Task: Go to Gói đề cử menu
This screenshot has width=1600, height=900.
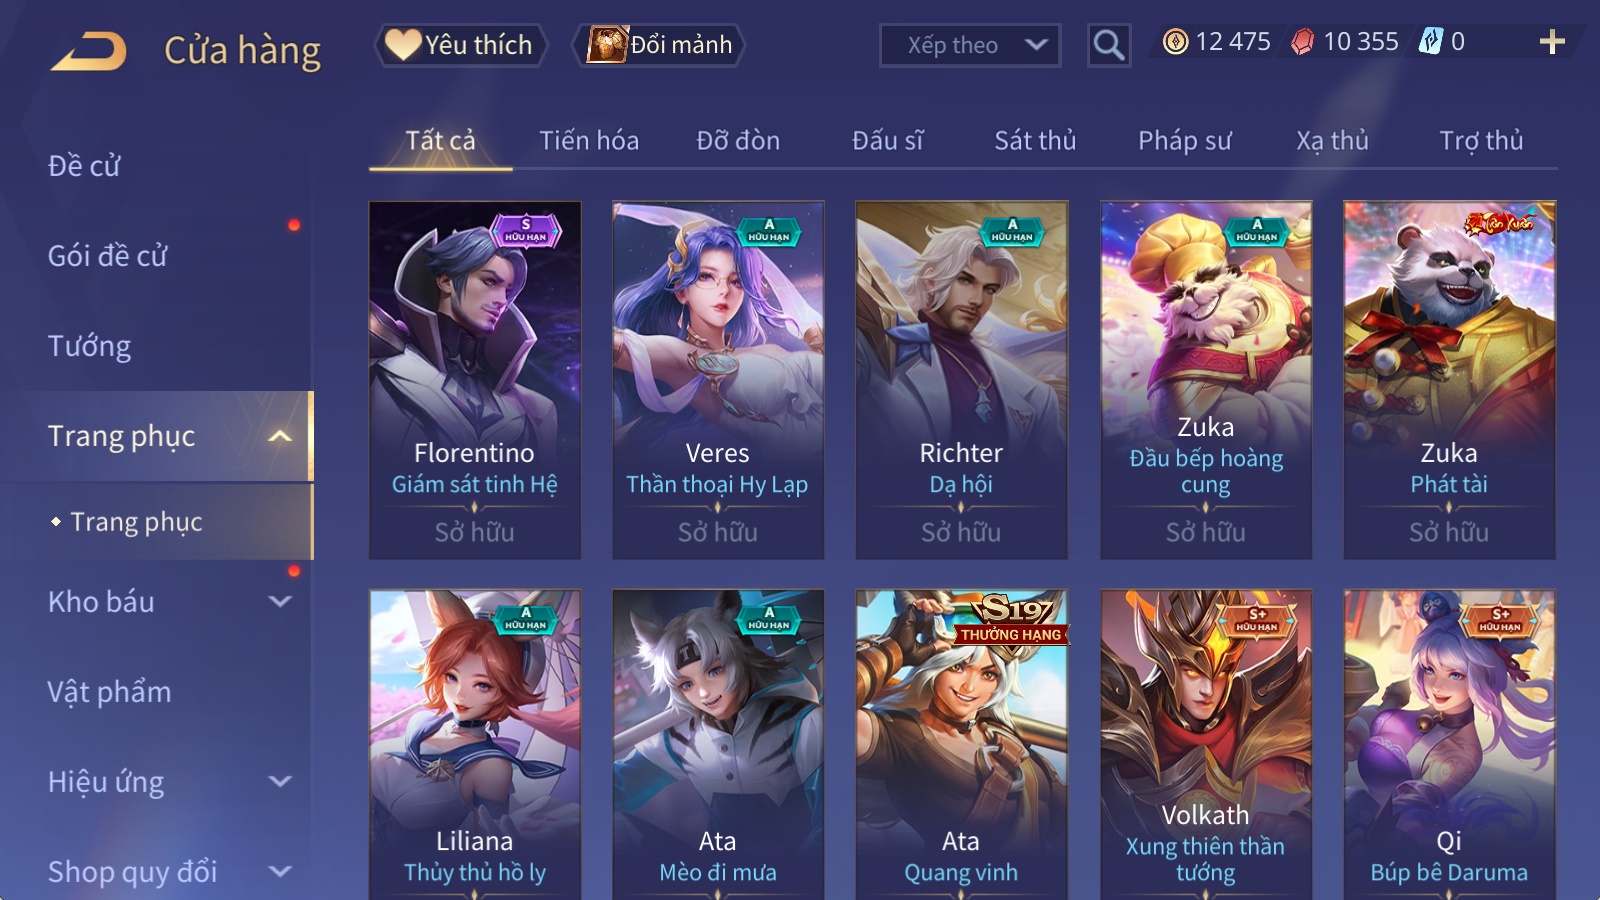Action: point(107,256)
